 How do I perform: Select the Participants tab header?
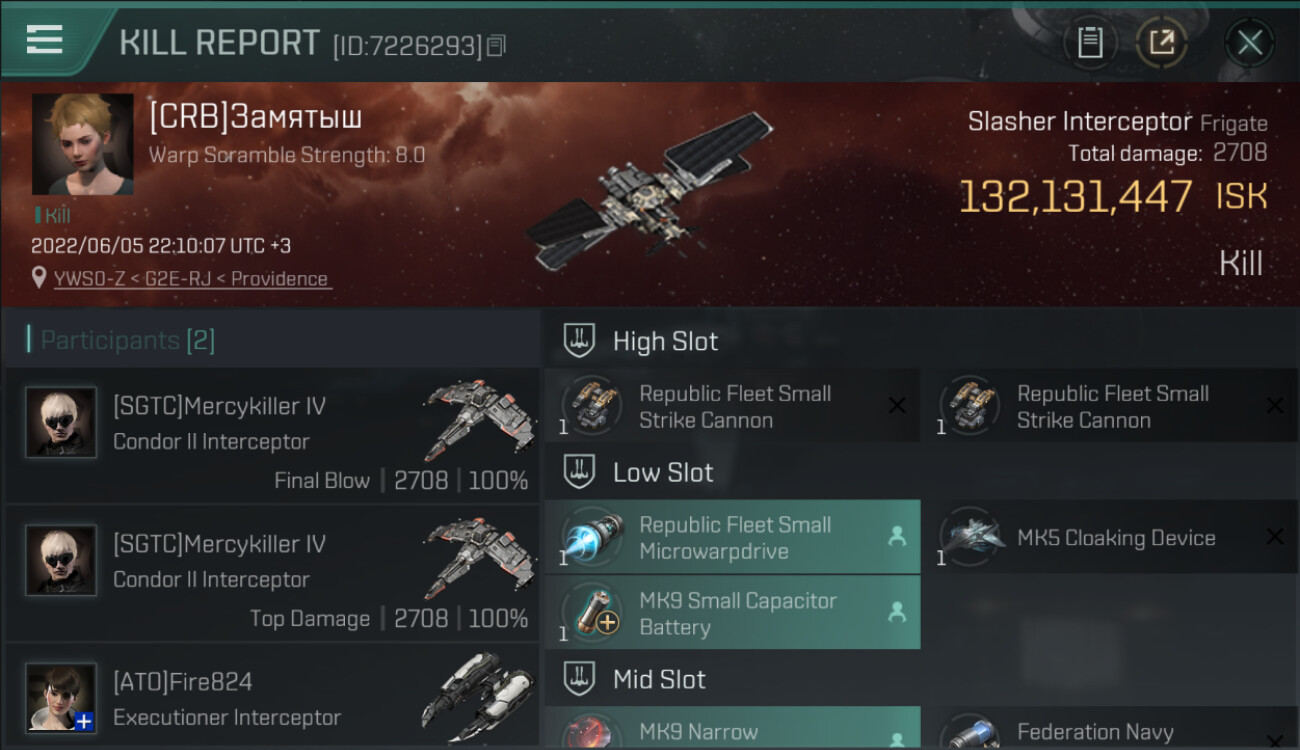(121, 340)
